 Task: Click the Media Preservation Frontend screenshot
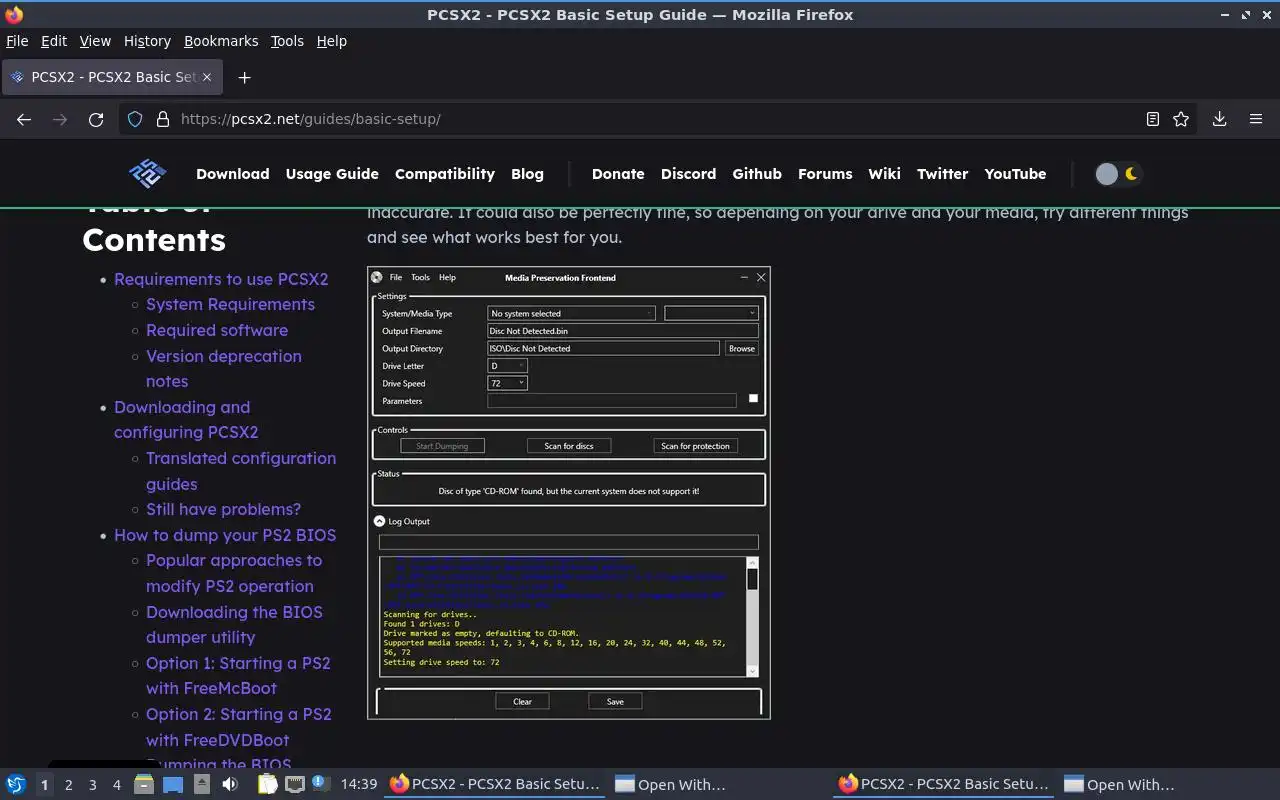point(569,493)
